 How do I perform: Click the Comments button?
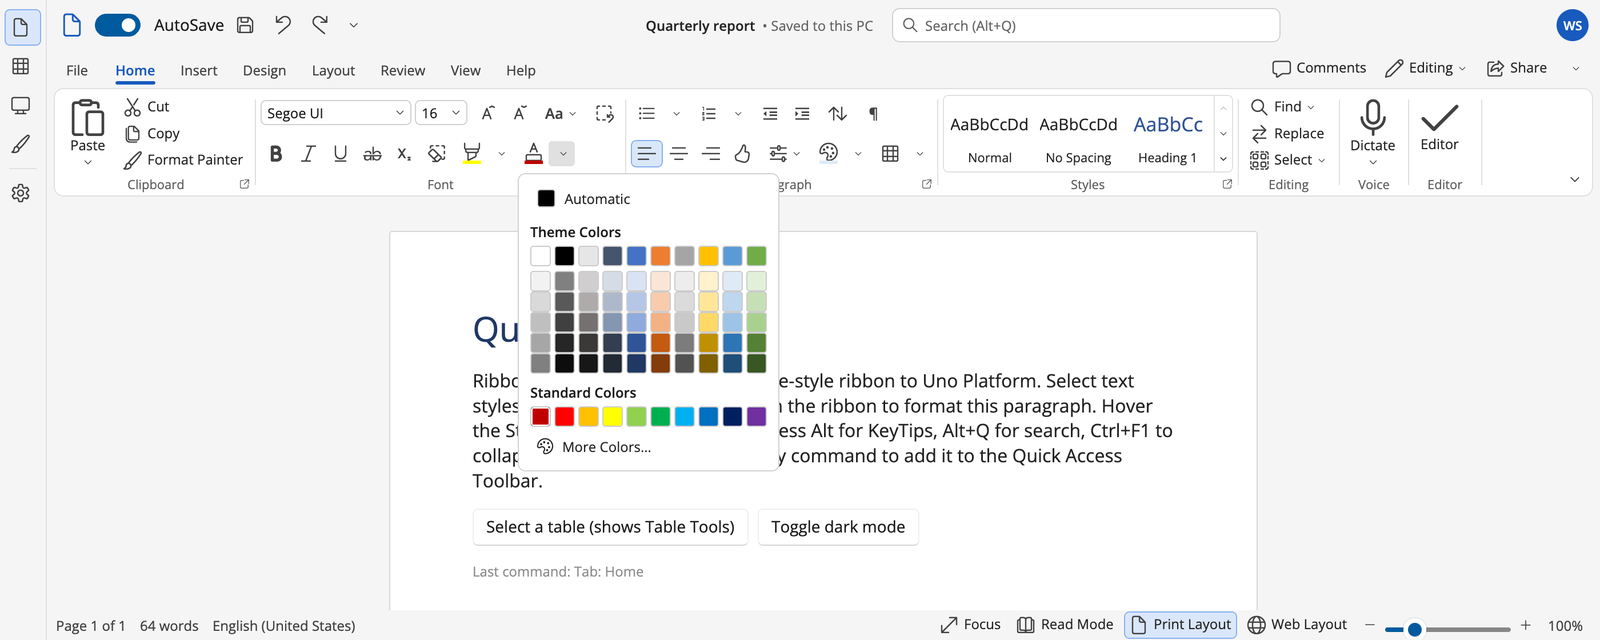coord(1319,68)
